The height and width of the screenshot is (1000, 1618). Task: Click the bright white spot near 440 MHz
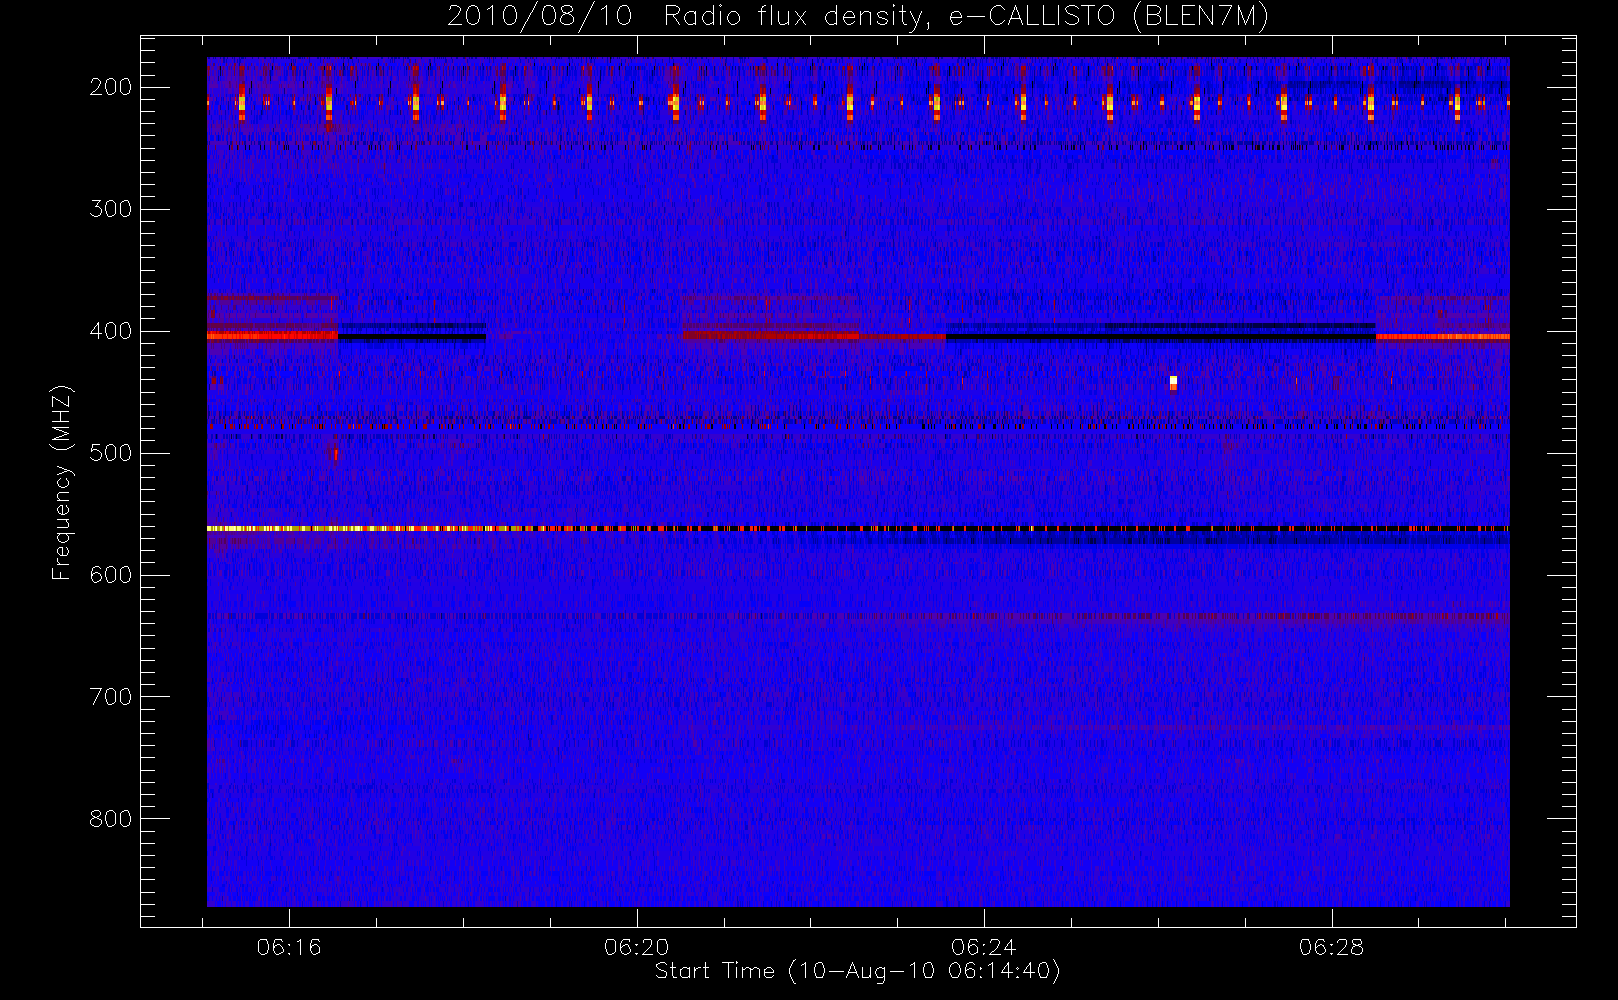click(x=1173, y=382)
